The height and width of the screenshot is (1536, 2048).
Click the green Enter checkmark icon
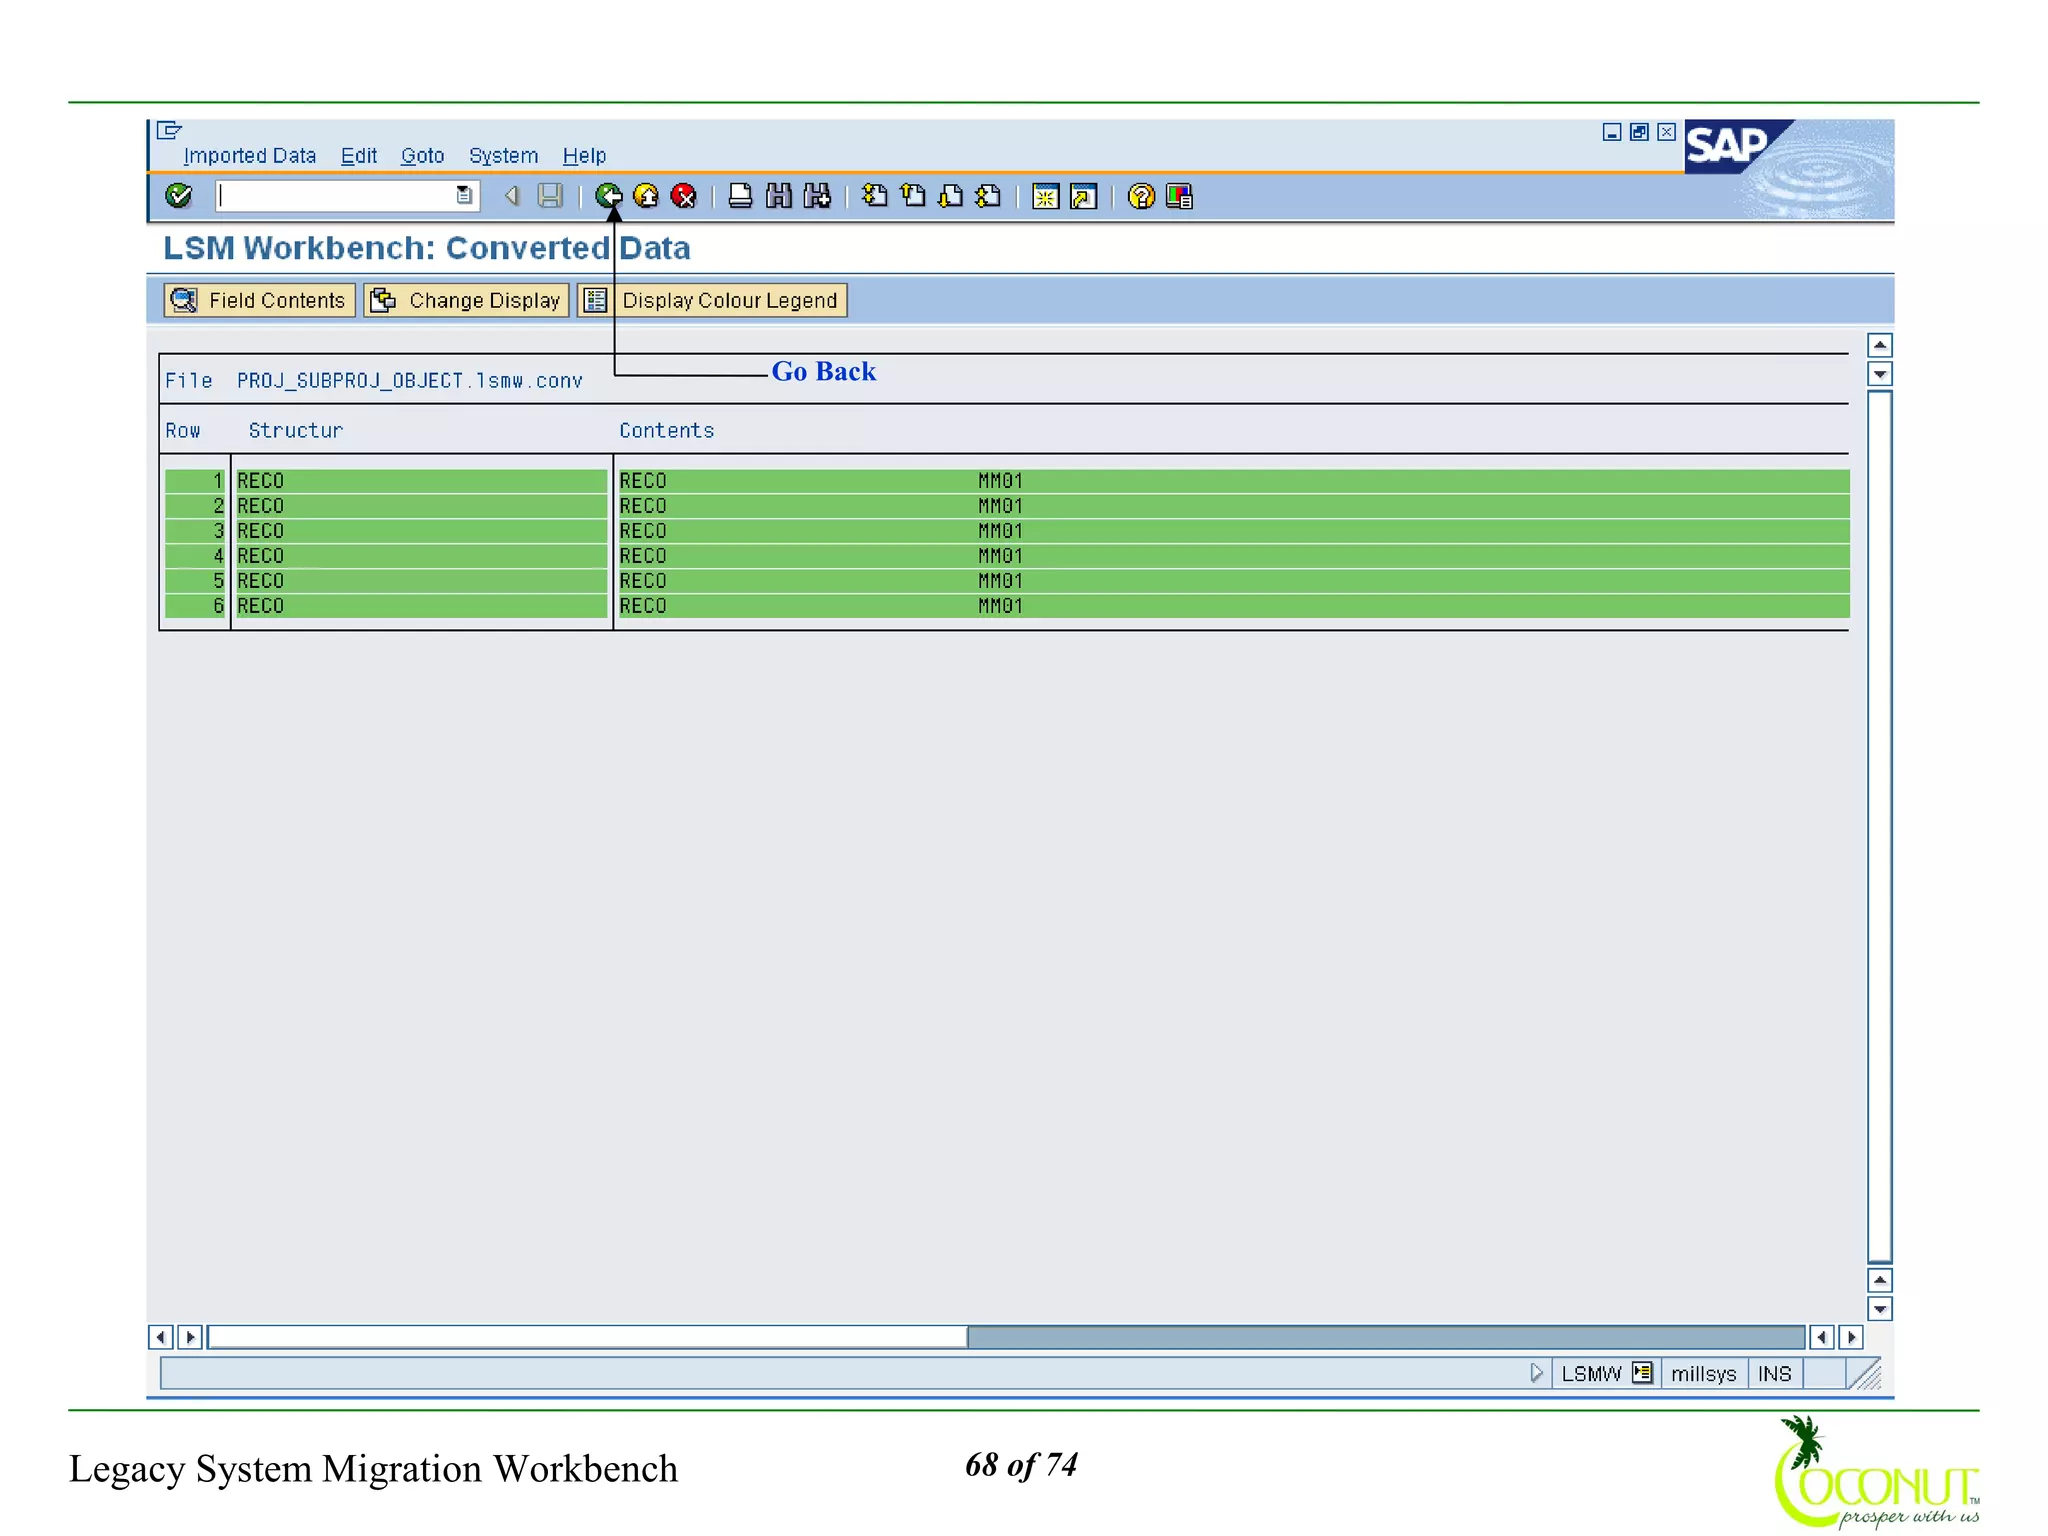179,196
